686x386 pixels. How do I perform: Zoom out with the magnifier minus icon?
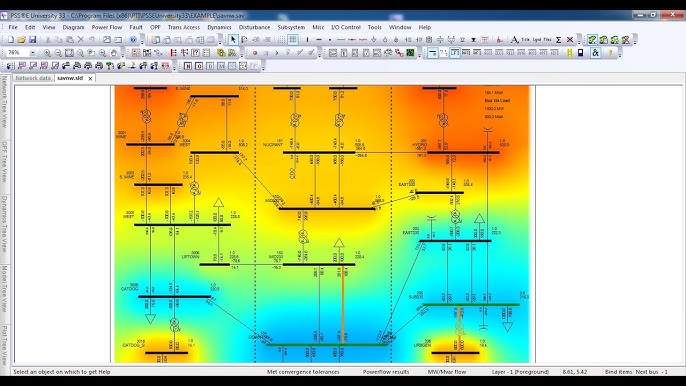58,53
